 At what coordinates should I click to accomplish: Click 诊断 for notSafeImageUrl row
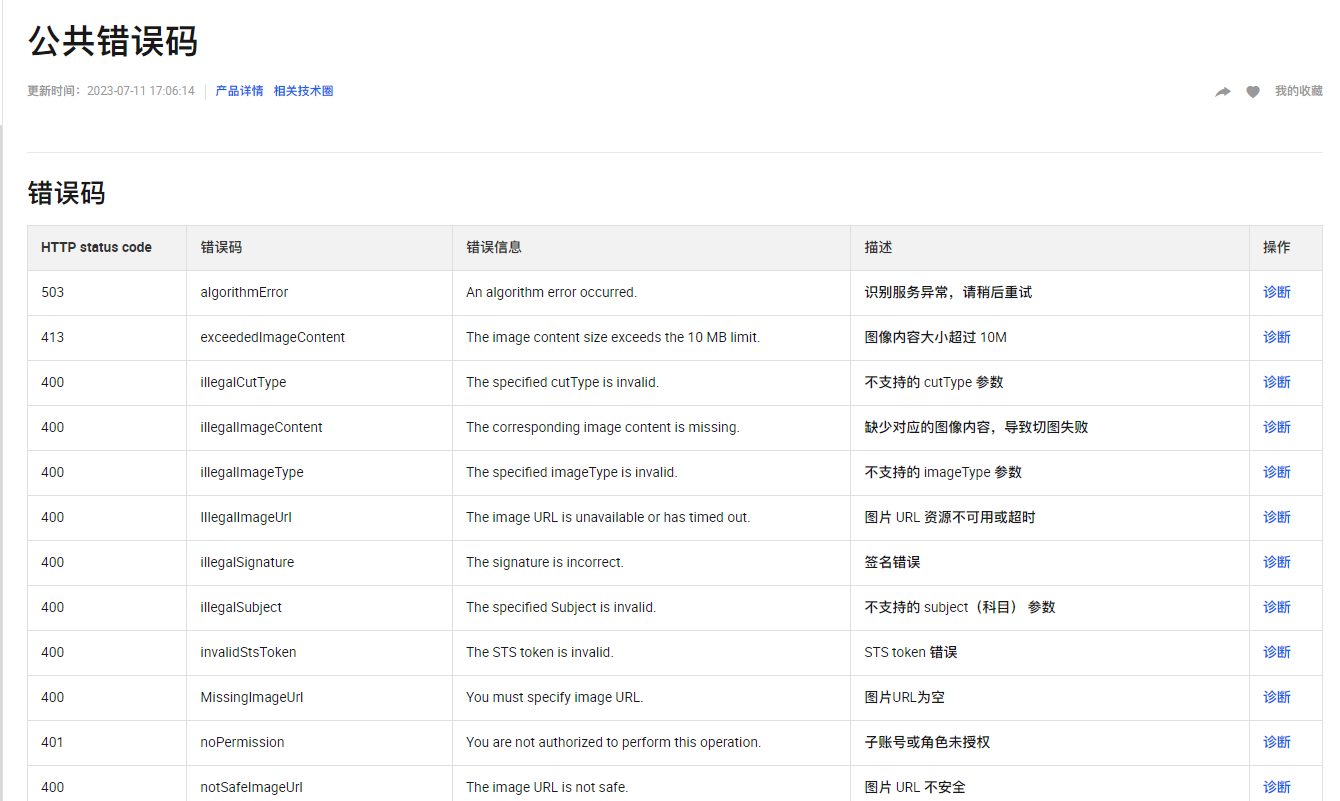pos(1277,787)
